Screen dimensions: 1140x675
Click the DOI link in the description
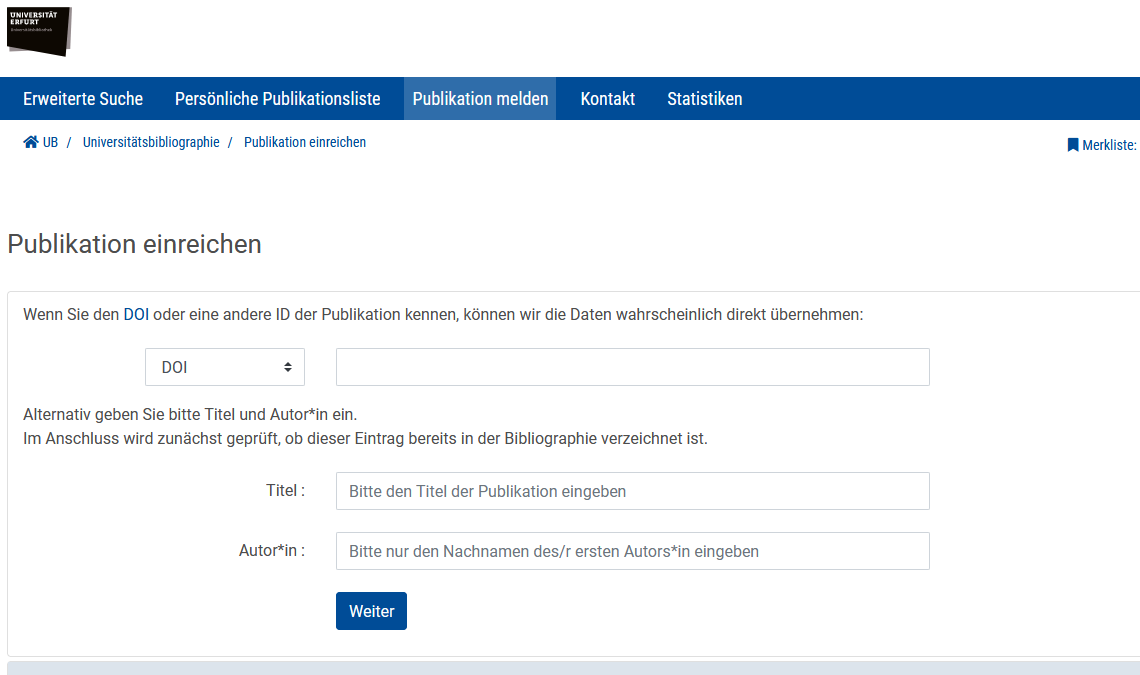click(136, 314)
